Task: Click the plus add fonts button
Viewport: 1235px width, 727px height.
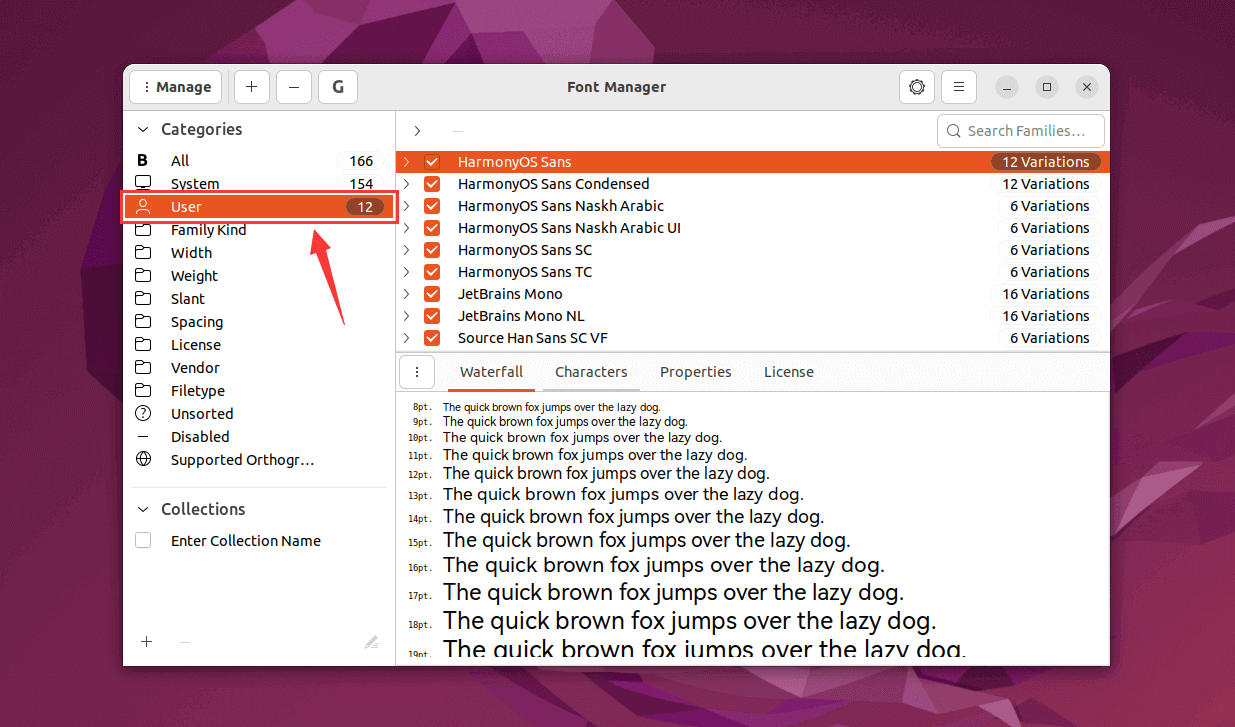Action: 251,87
